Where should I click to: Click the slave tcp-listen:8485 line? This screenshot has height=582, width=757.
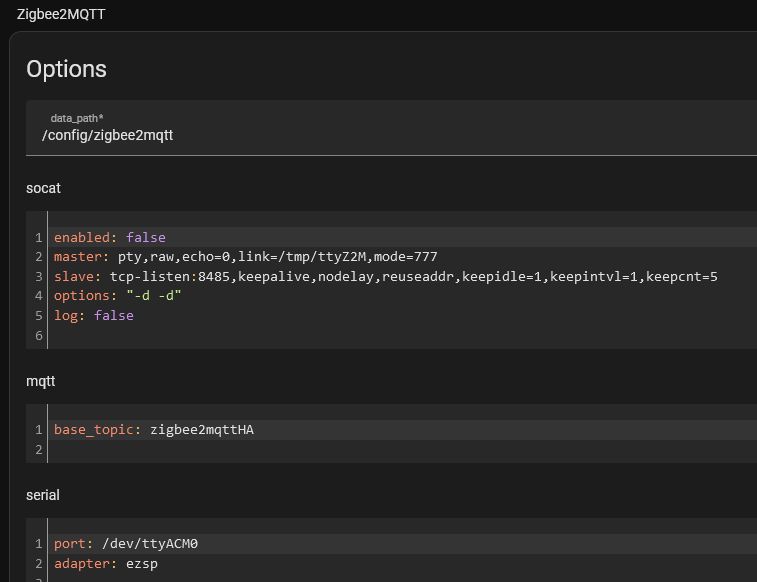[403, 276]
